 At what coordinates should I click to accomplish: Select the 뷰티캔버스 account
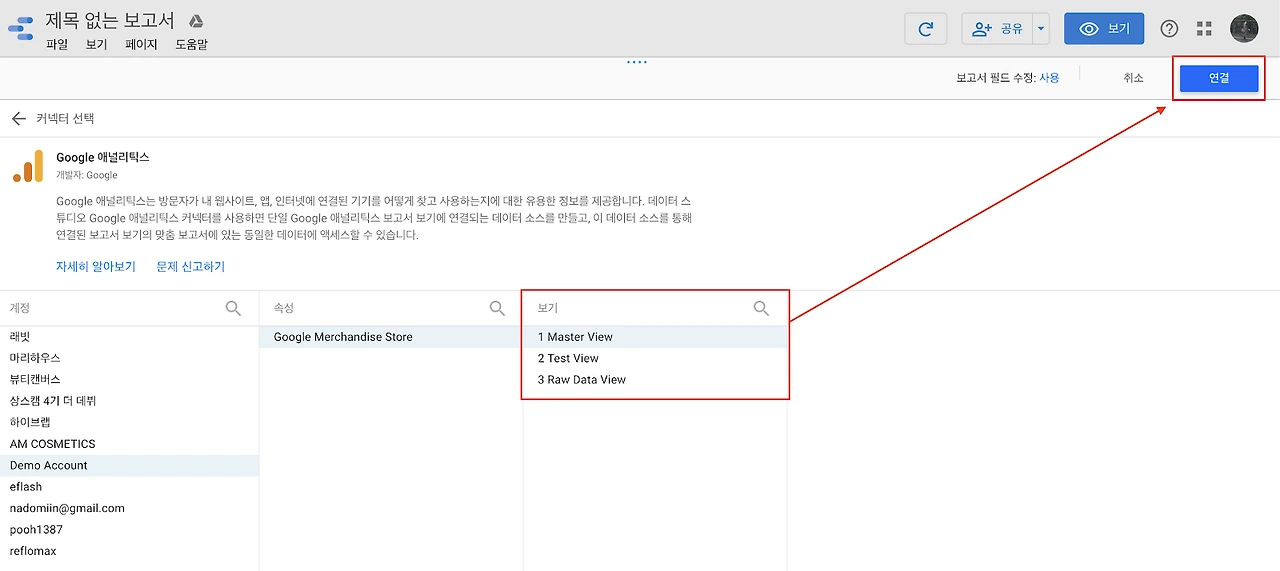(129, 379)
